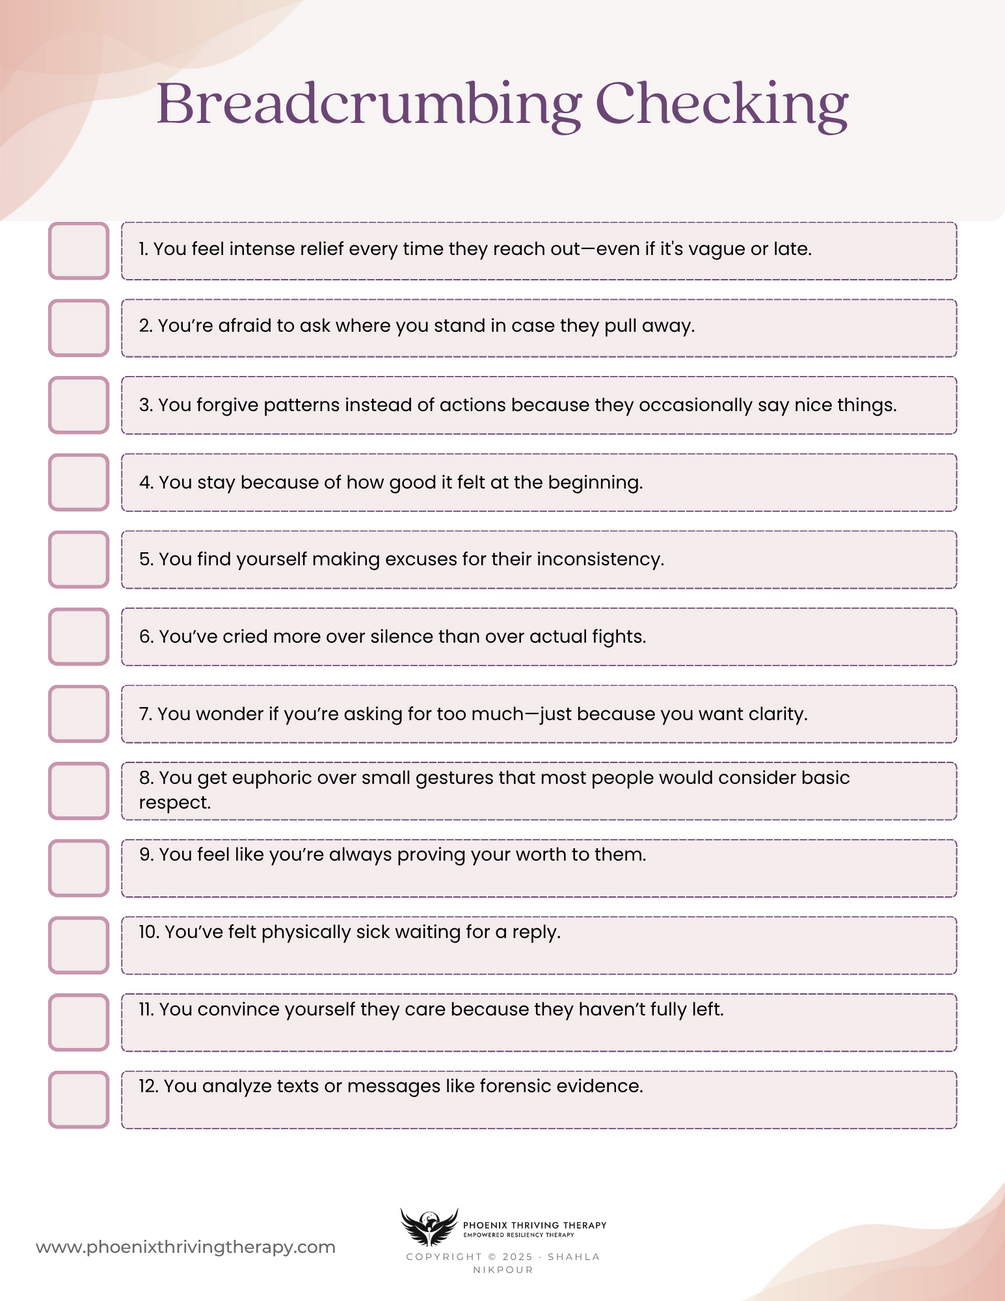The width and height of the screenshot is (1005, 1301).
Task: Check the box beside statement 4
Action: 78,482
